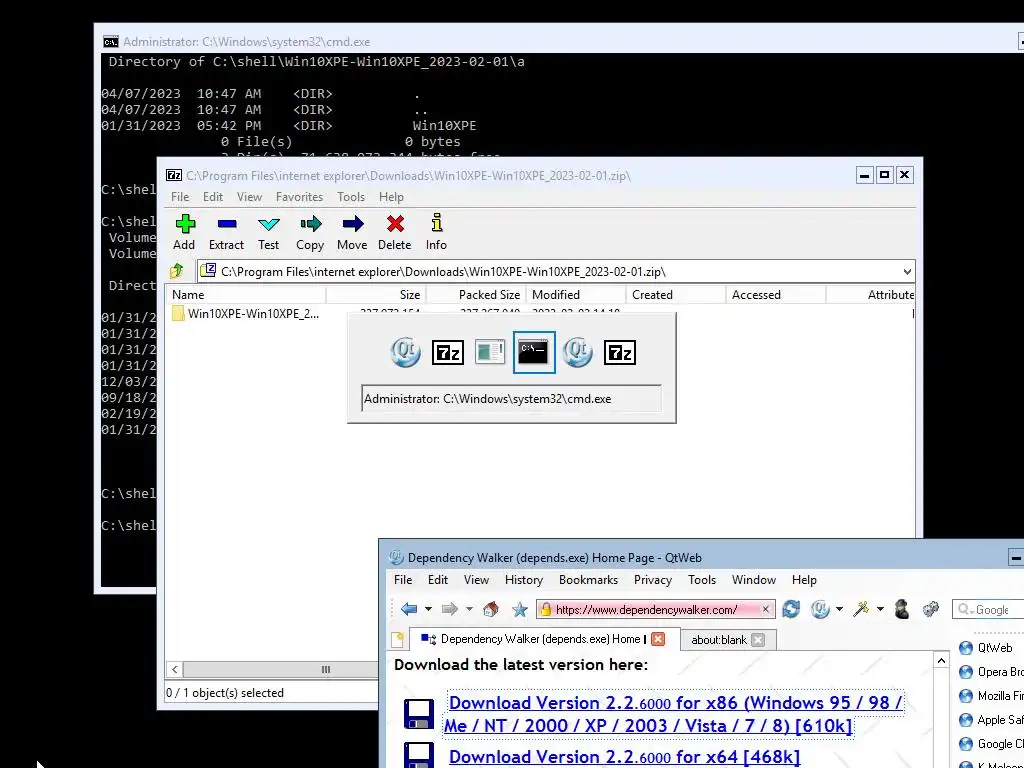Screen dimensions: 1024x768
Task: Click the left scroll arrow in 7-Zip list
Action: pos(174,669)
